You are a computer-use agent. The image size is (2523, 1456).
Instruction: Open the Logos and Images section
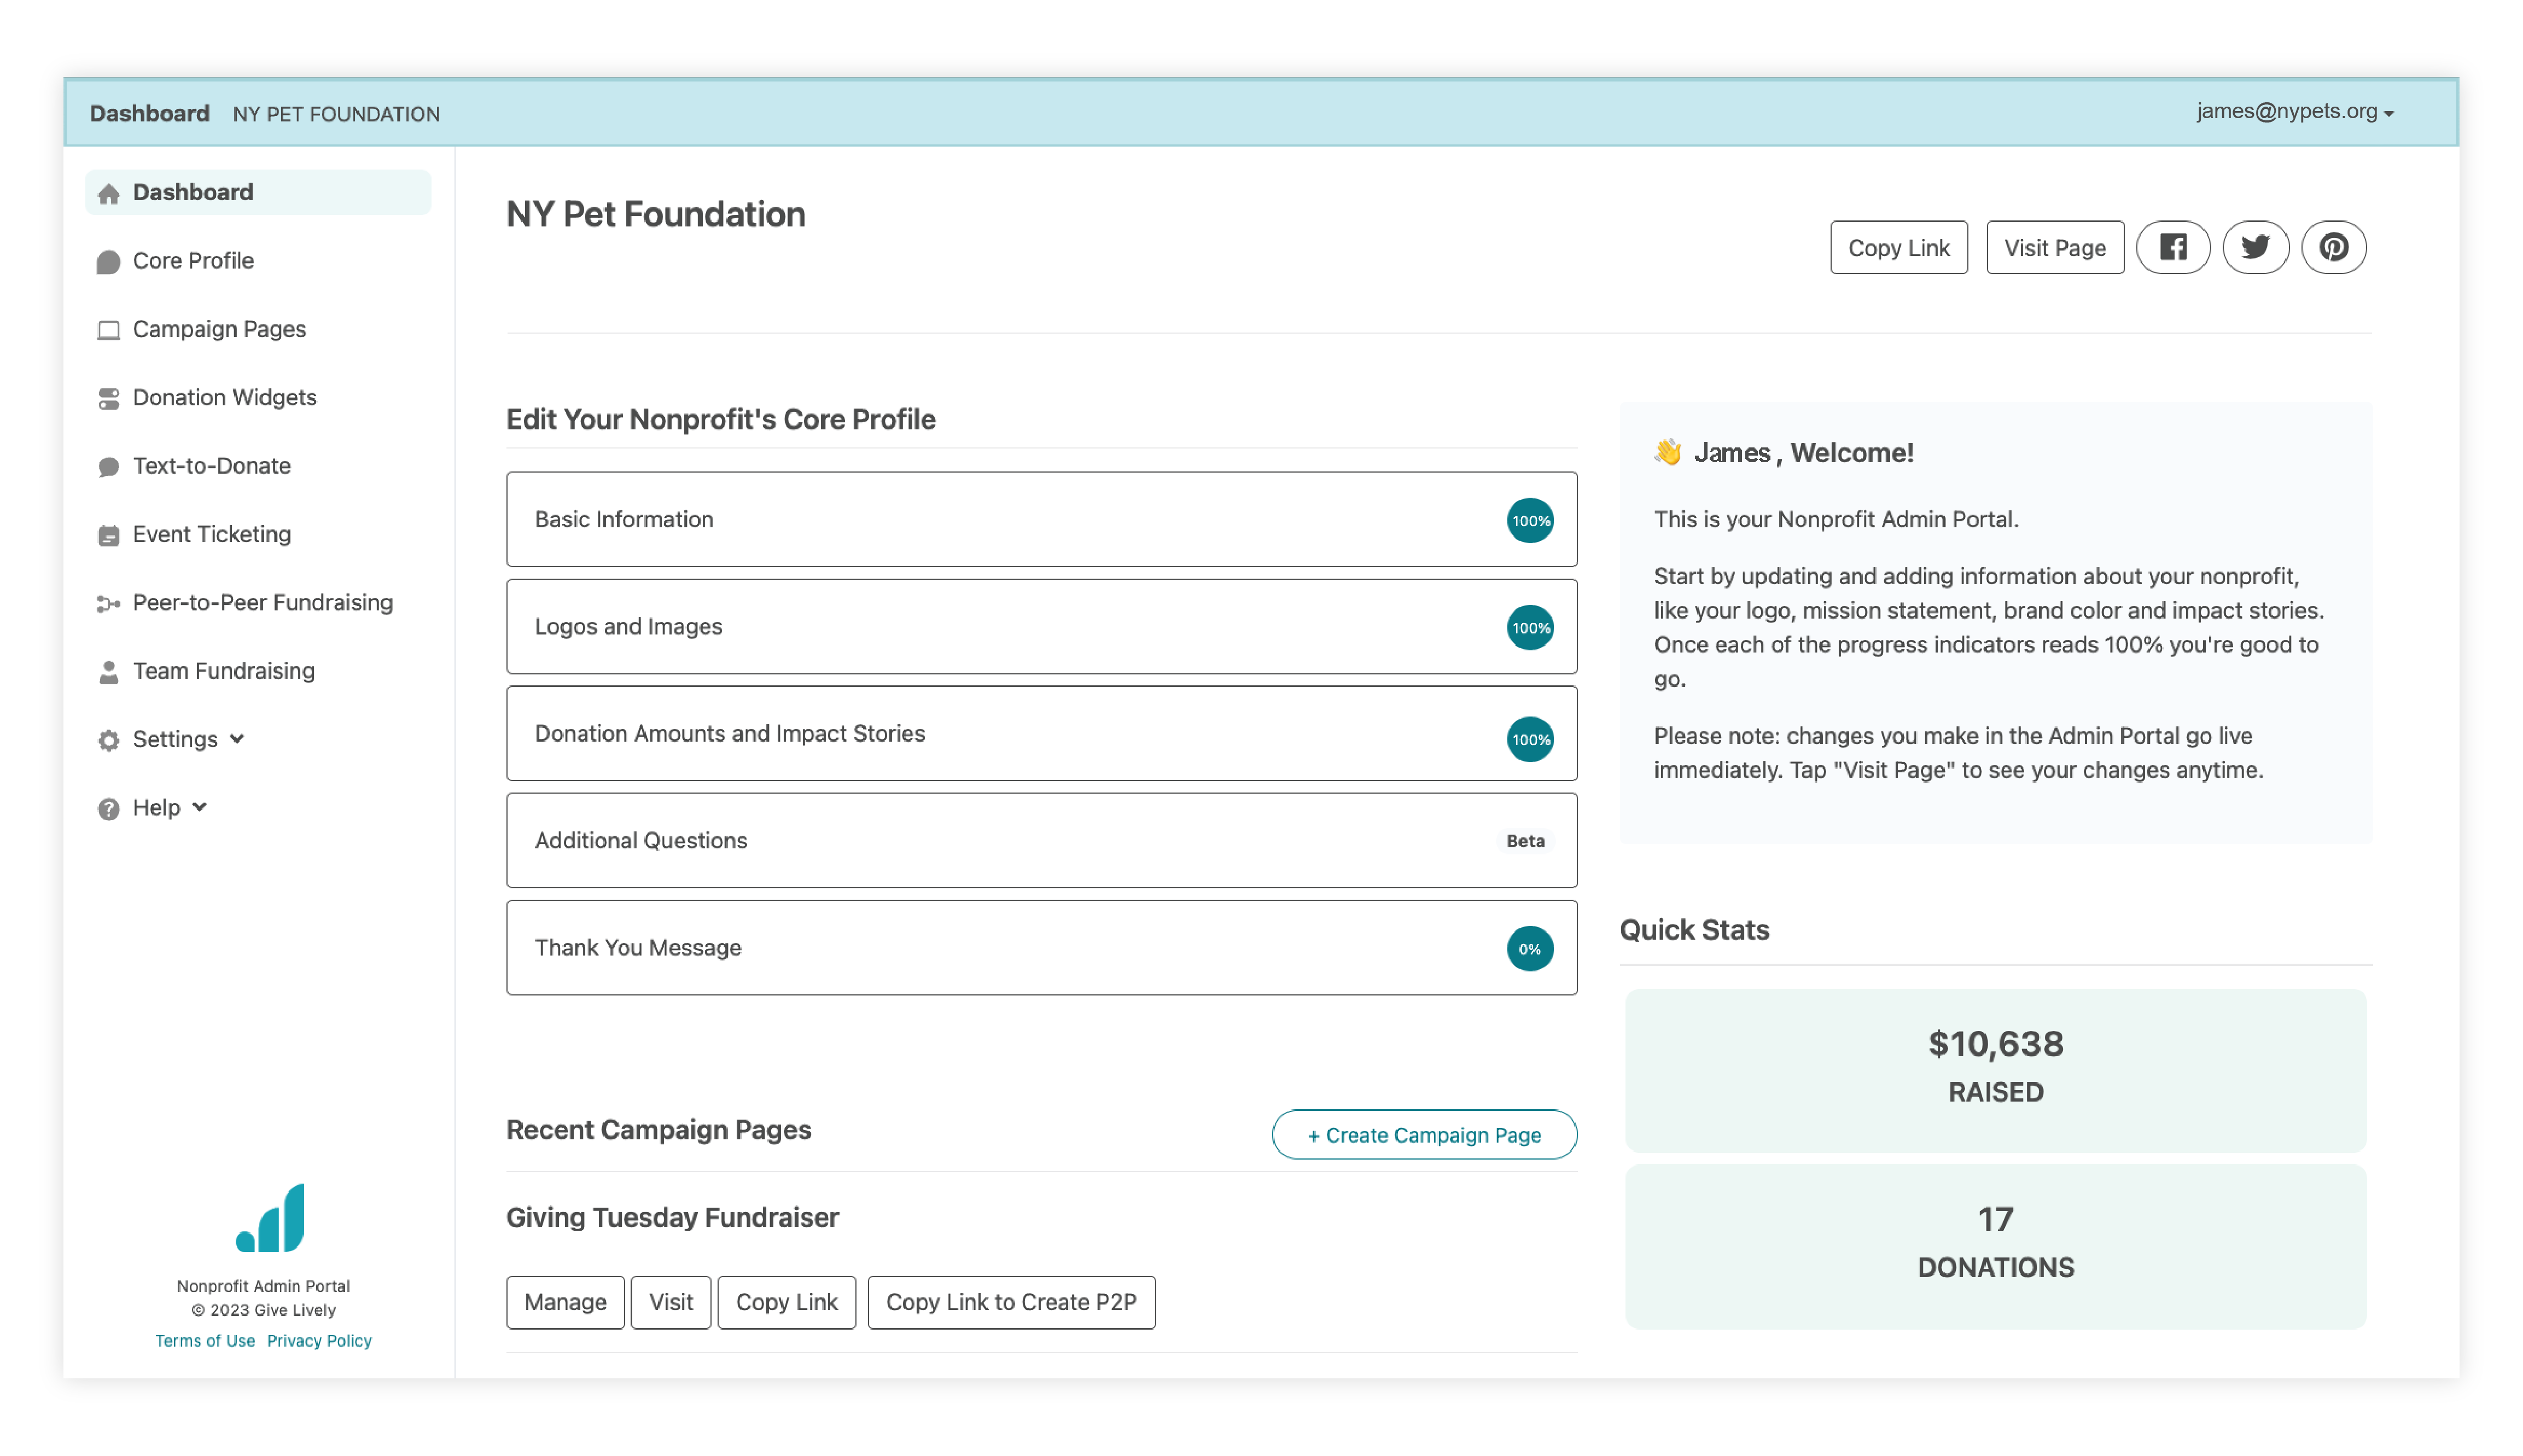1041,626
